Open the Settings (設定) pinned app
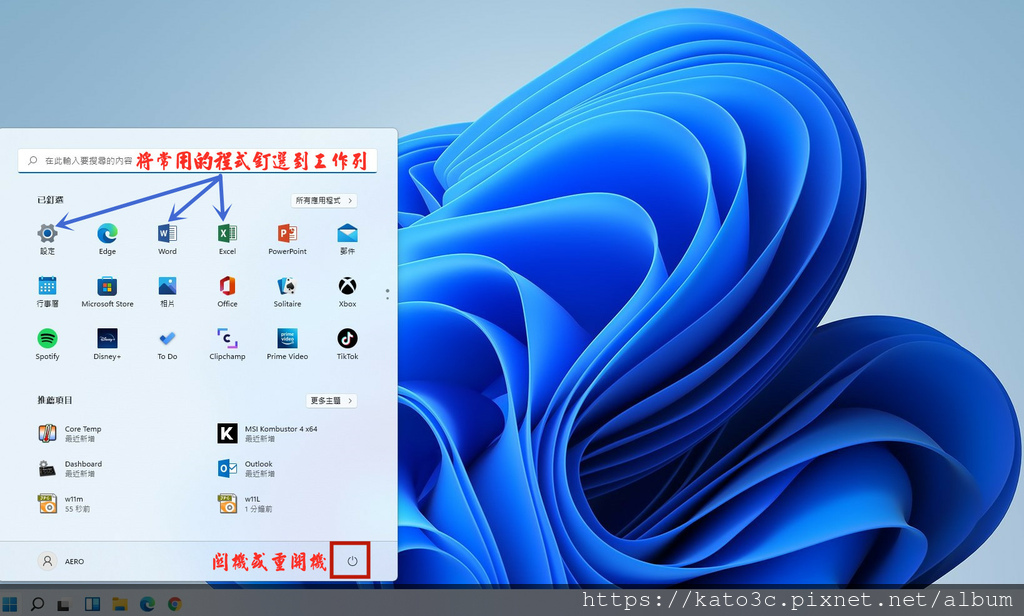This screenshot has height=616, width=1024. 47,238
